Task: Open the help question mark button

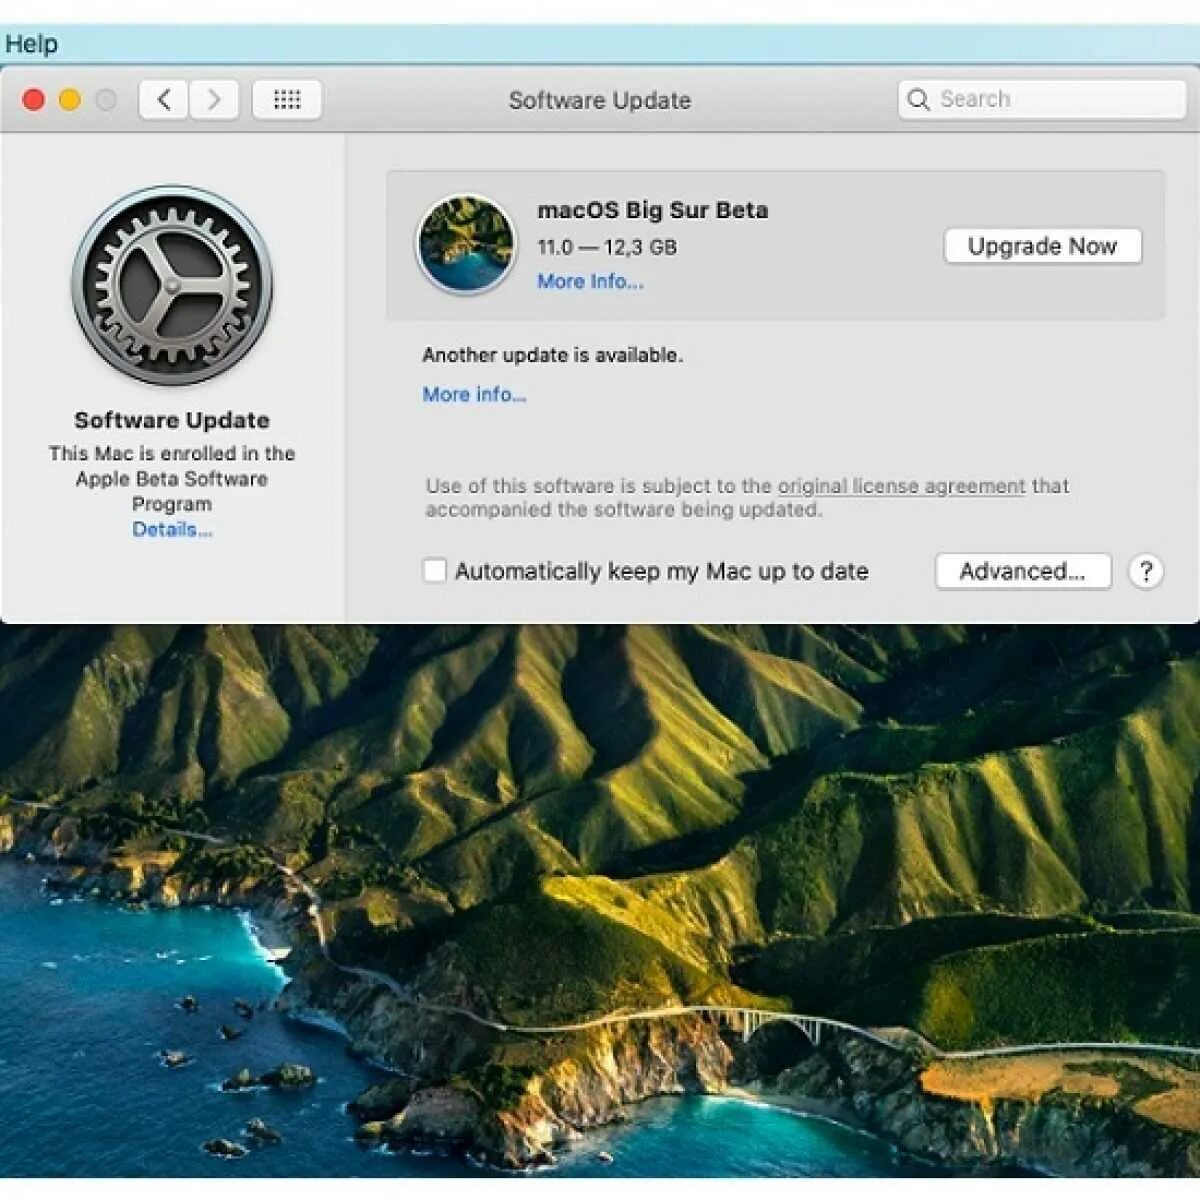Action: click(x=1146, y=572)
